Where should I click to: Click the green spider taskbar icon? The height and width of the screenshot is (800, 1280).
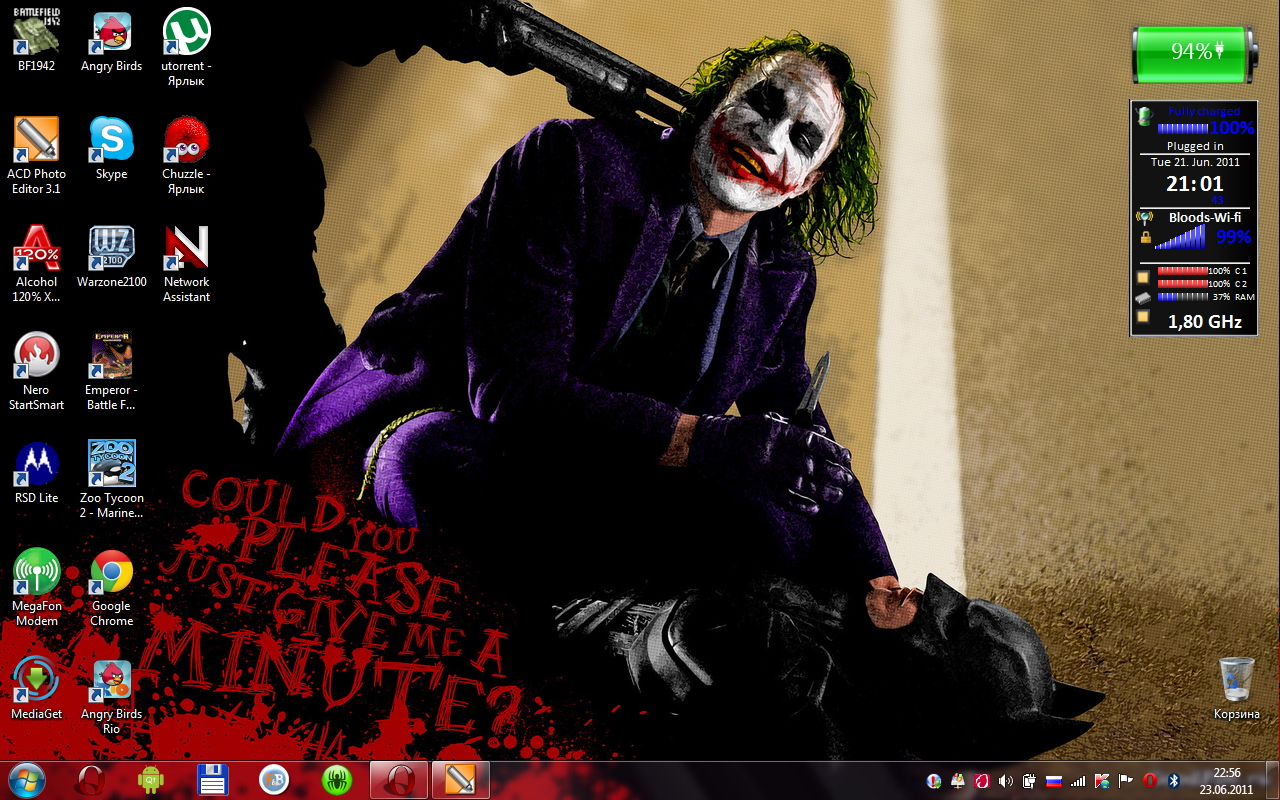[336, 779]
